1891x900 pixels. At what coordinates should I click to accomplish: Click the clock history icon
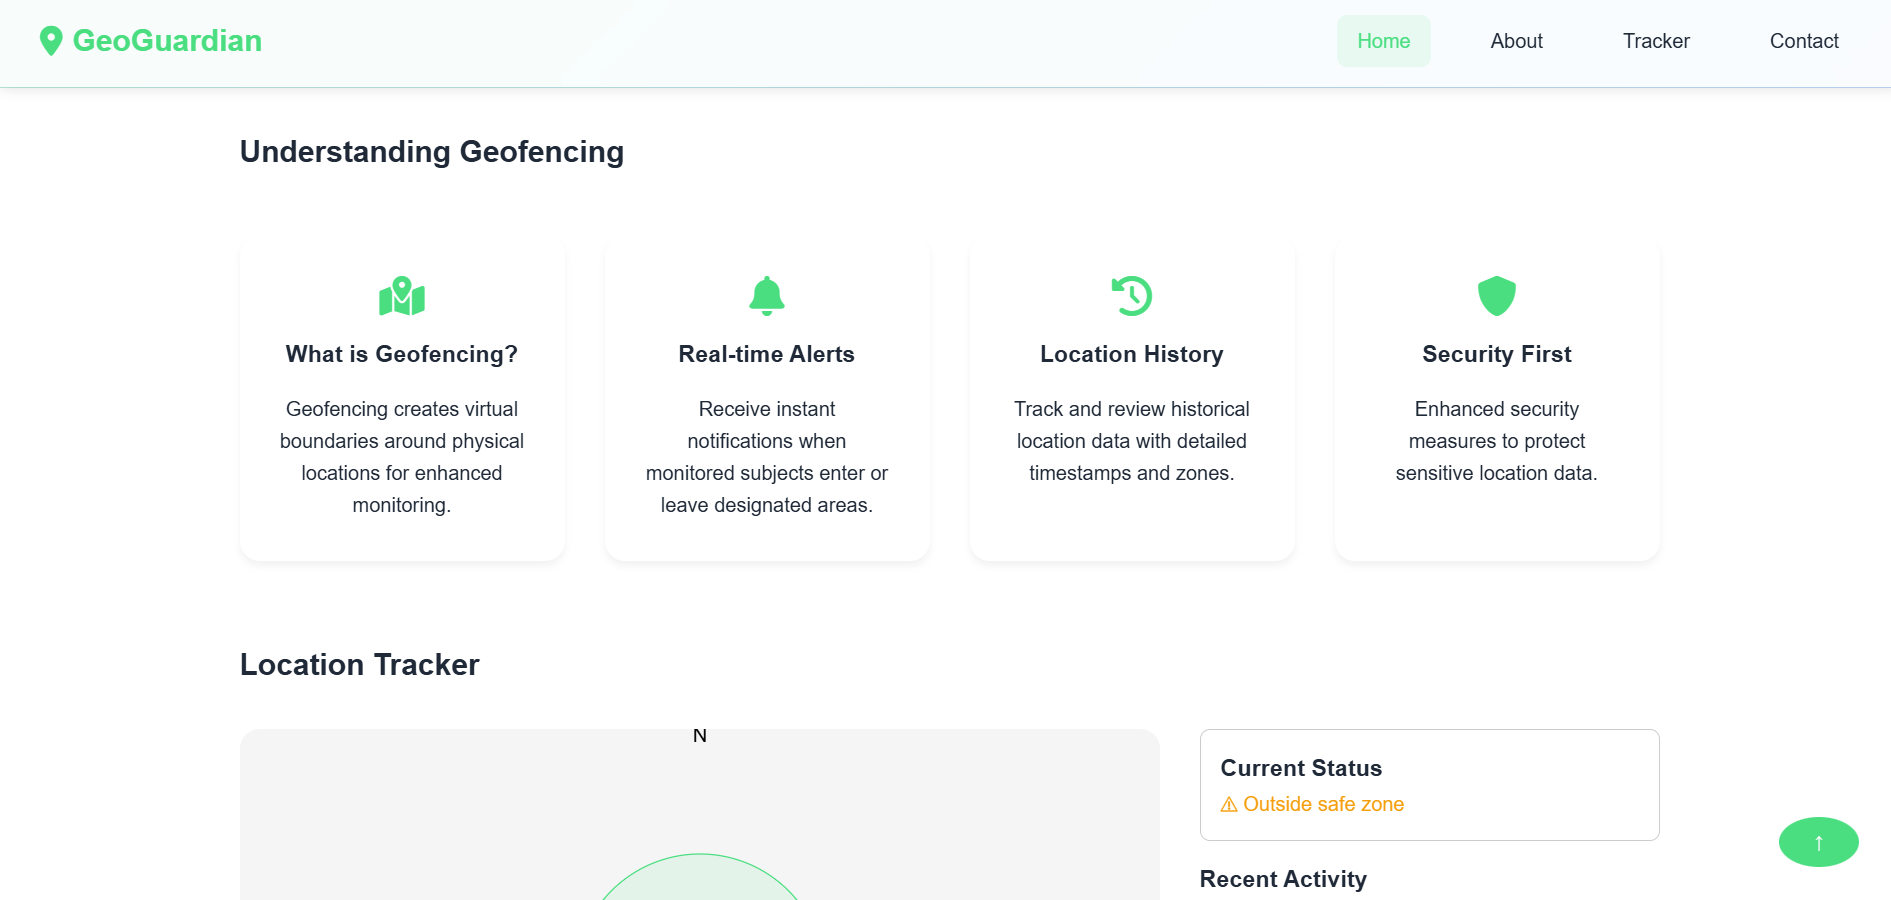coord(1132,296)
